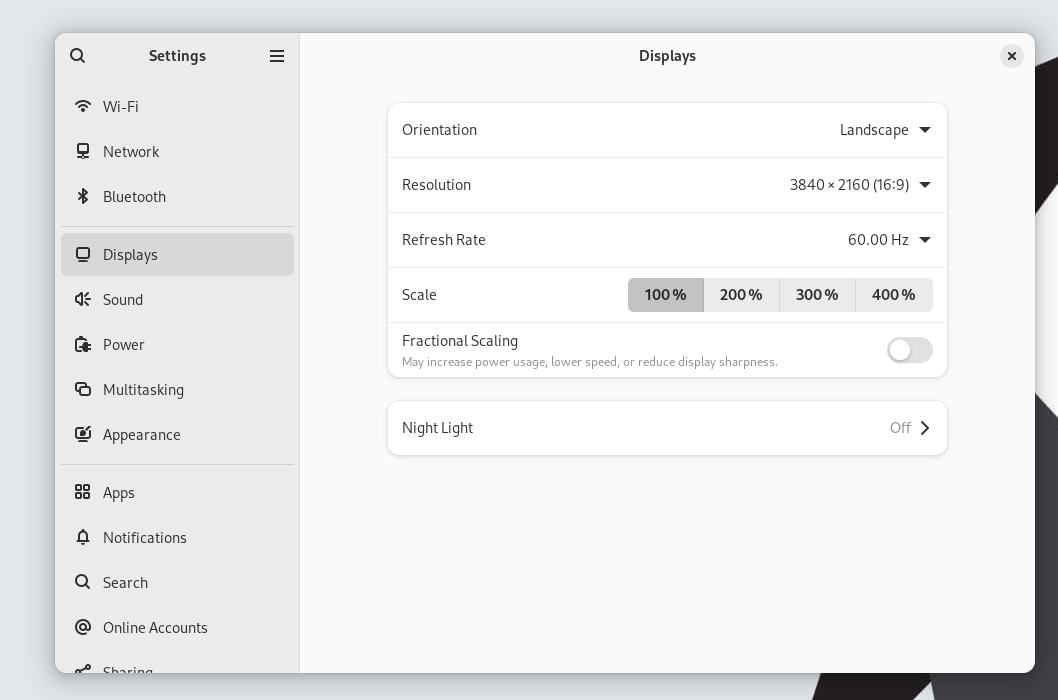Click the Appearance icon in sidebar
Viewport: 1058px width, 700px height.
tap(82, 434)
